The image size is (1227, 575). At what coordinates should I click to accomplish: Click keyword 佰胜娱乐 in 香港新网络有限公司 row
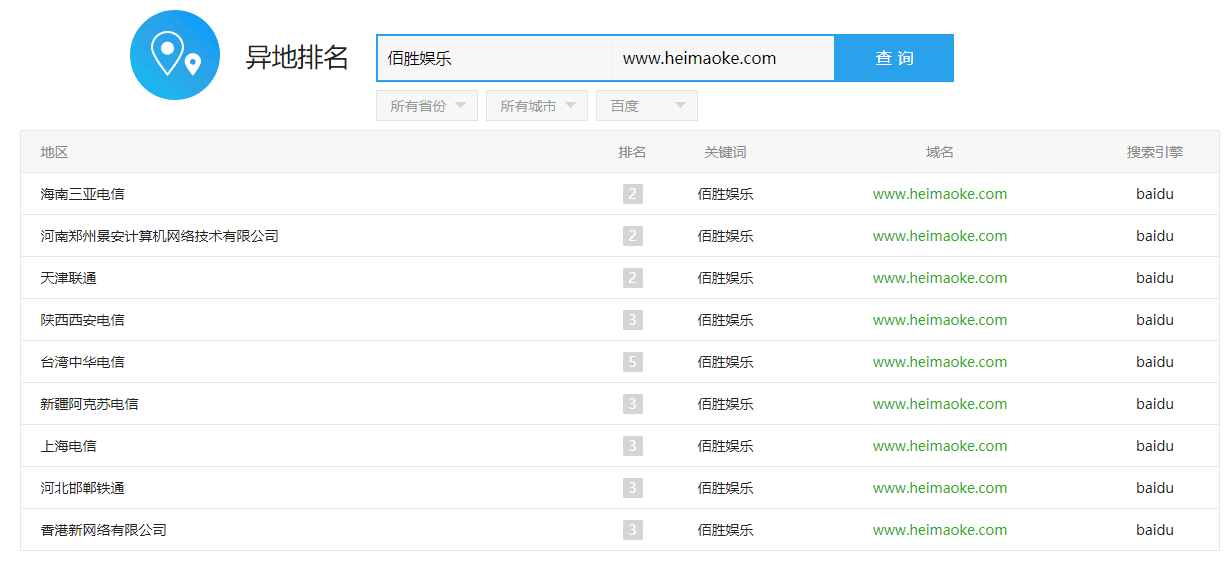(x=725, y=530)
